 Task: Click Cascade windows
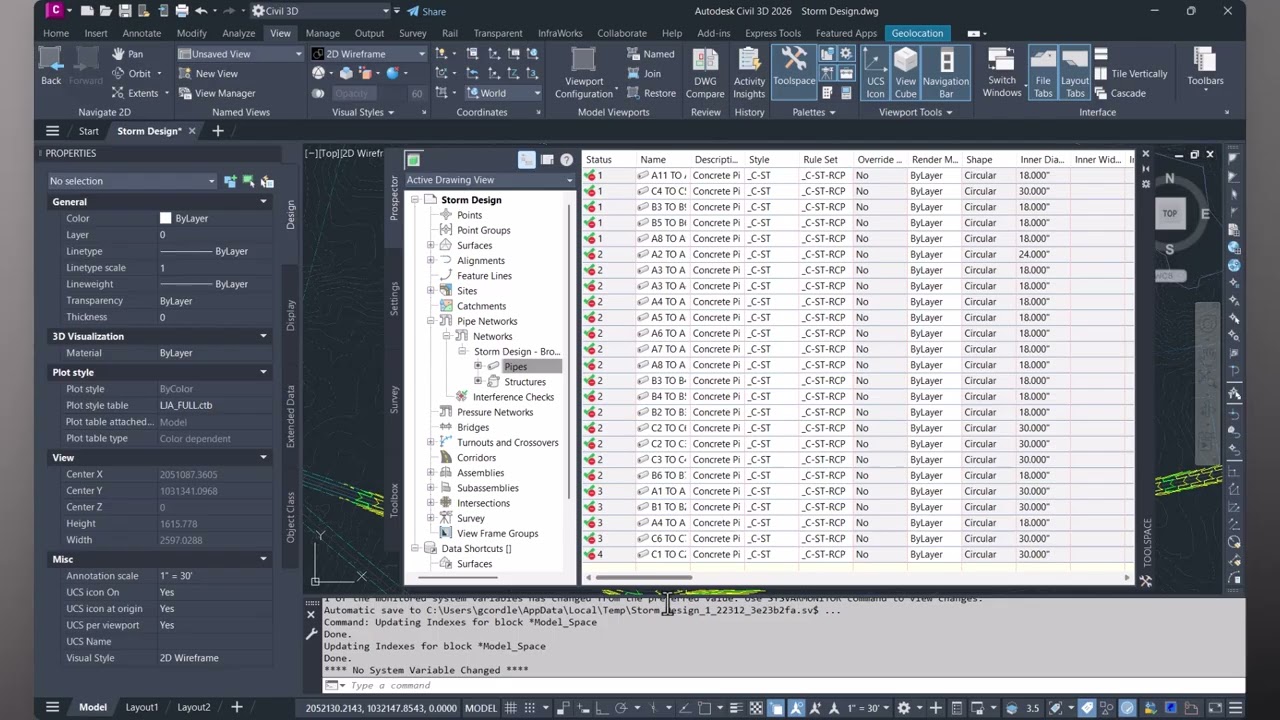(x=1120, y=93)
